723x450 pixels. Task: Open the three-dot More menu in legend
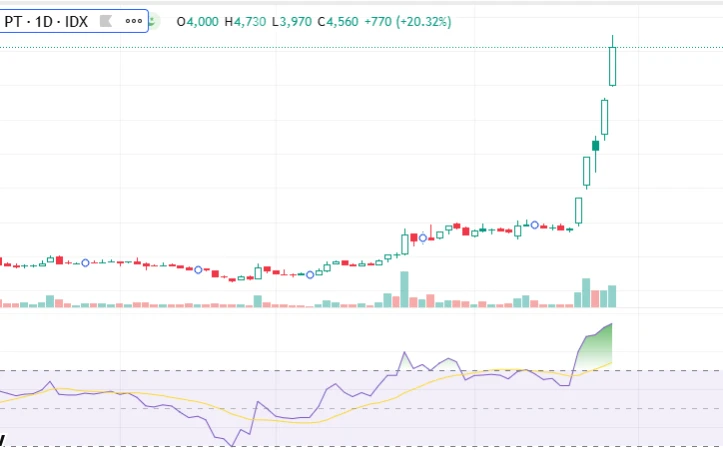tap(133, 21)
